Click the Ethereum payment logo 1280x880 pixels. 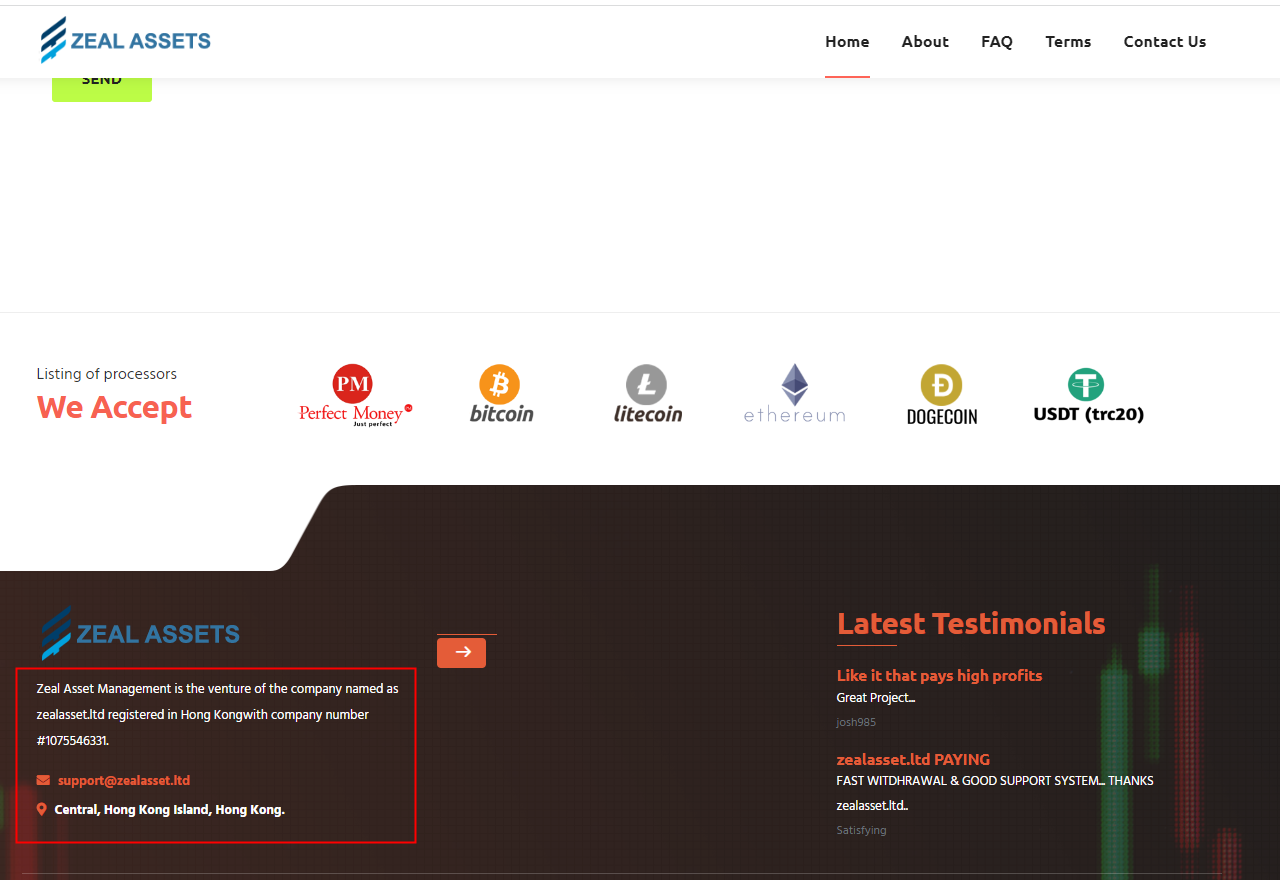pyautogui.click(x=794, y=394)
